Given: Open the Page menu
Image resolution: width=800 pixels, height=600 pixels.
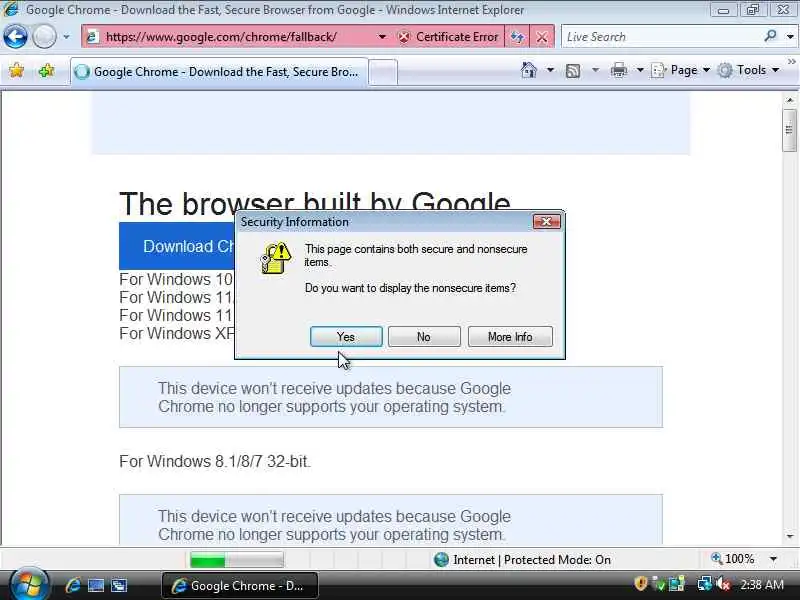Looking at the screenshot, I should 680,70.
